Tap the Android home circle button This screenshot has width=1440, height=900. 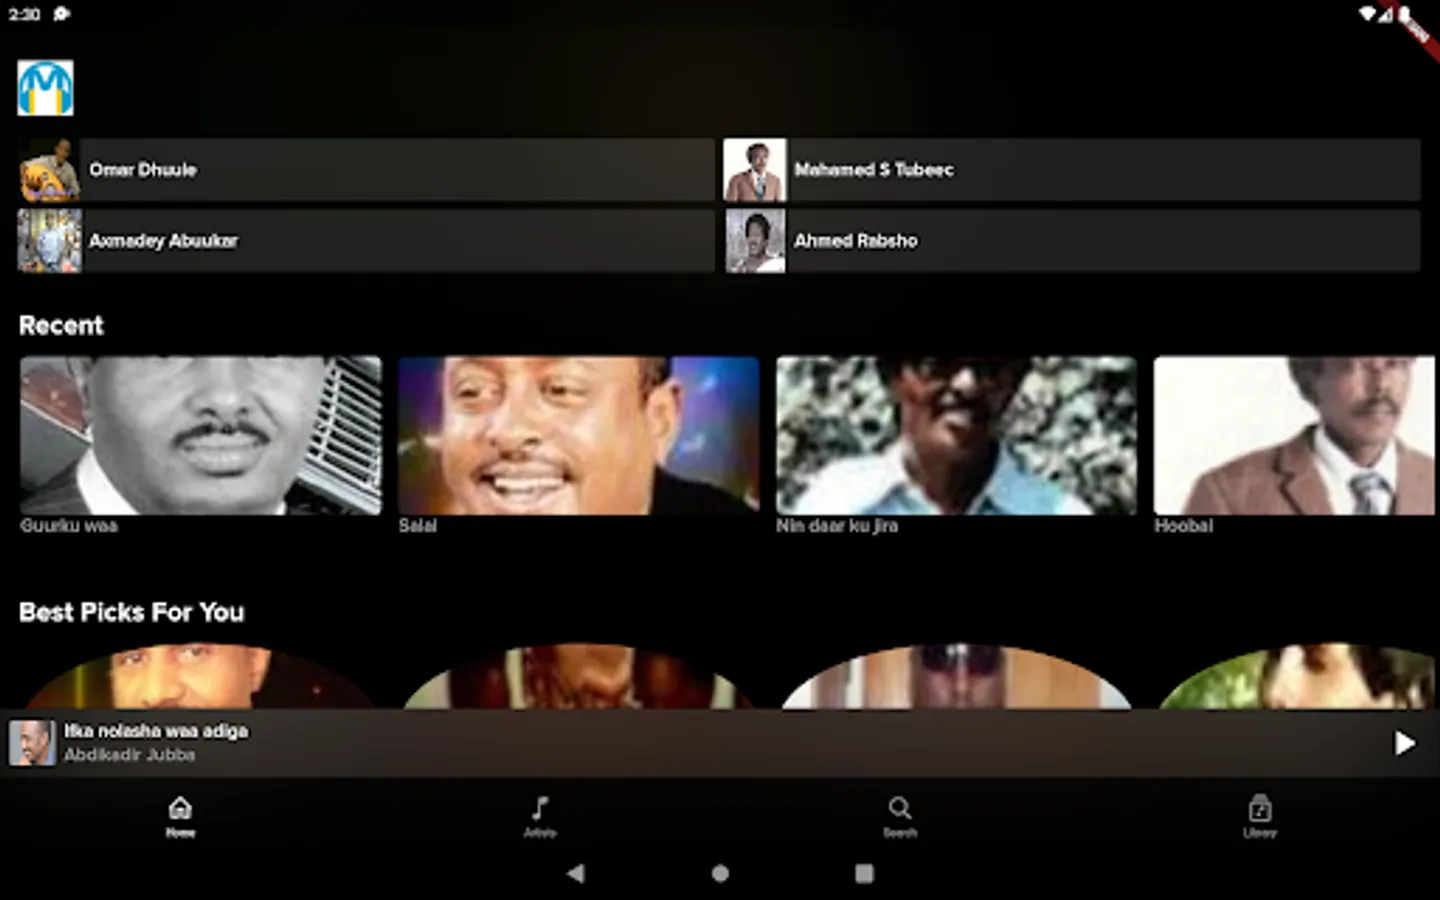(x=720, y=873)
